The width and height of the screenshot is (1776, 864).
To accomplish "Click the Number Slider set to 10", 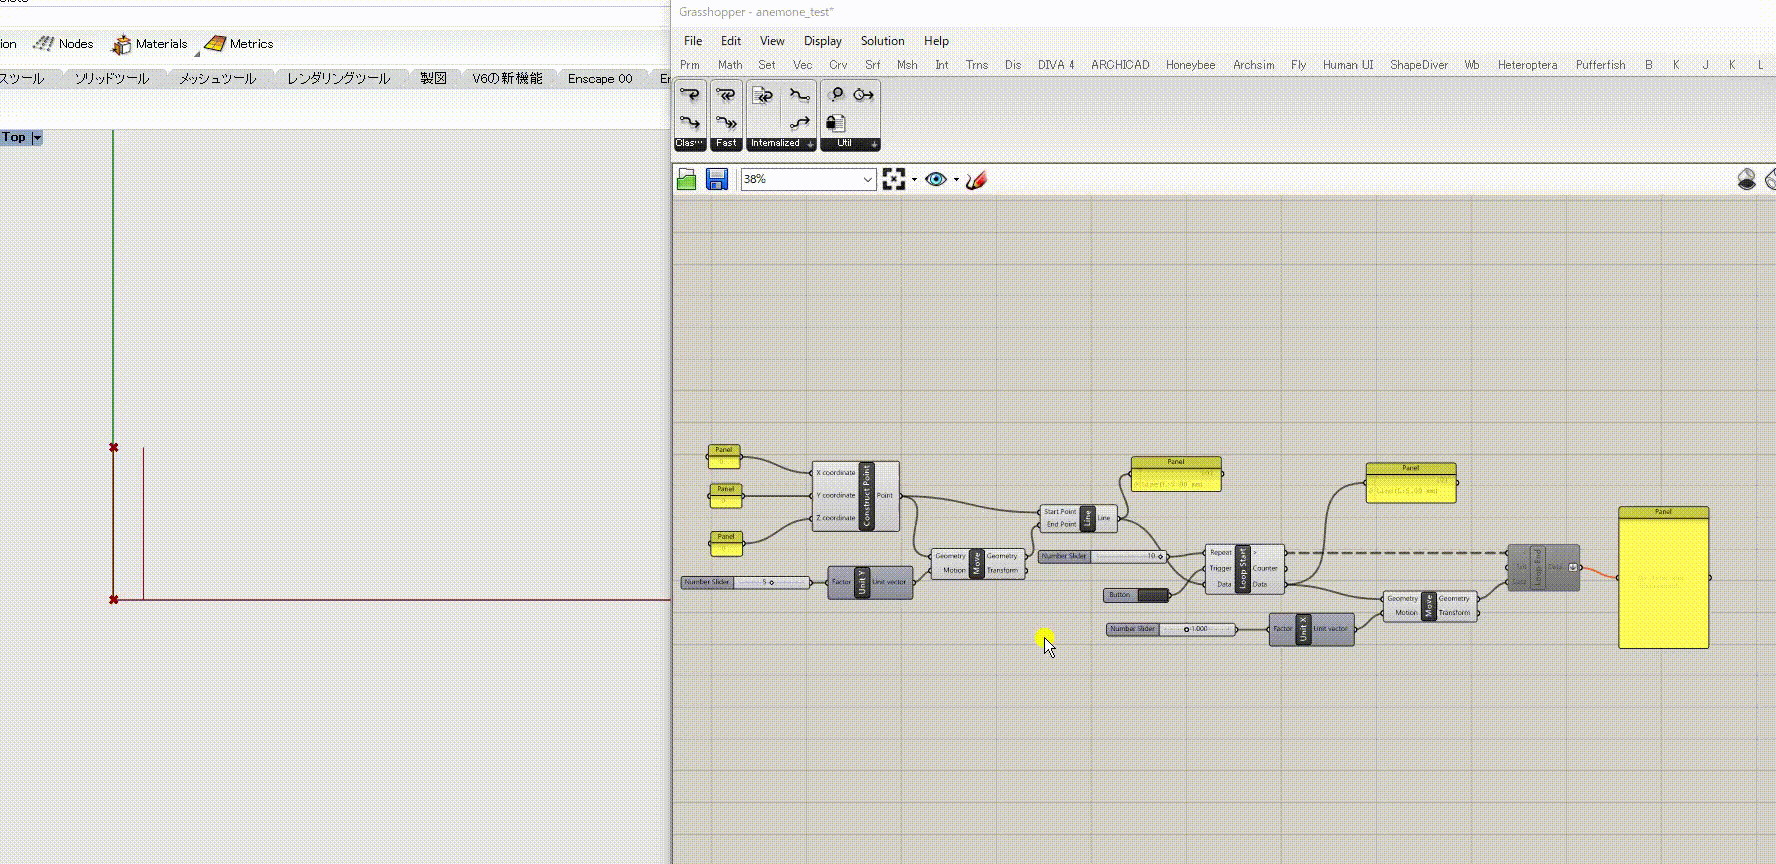I will 1103,556.
